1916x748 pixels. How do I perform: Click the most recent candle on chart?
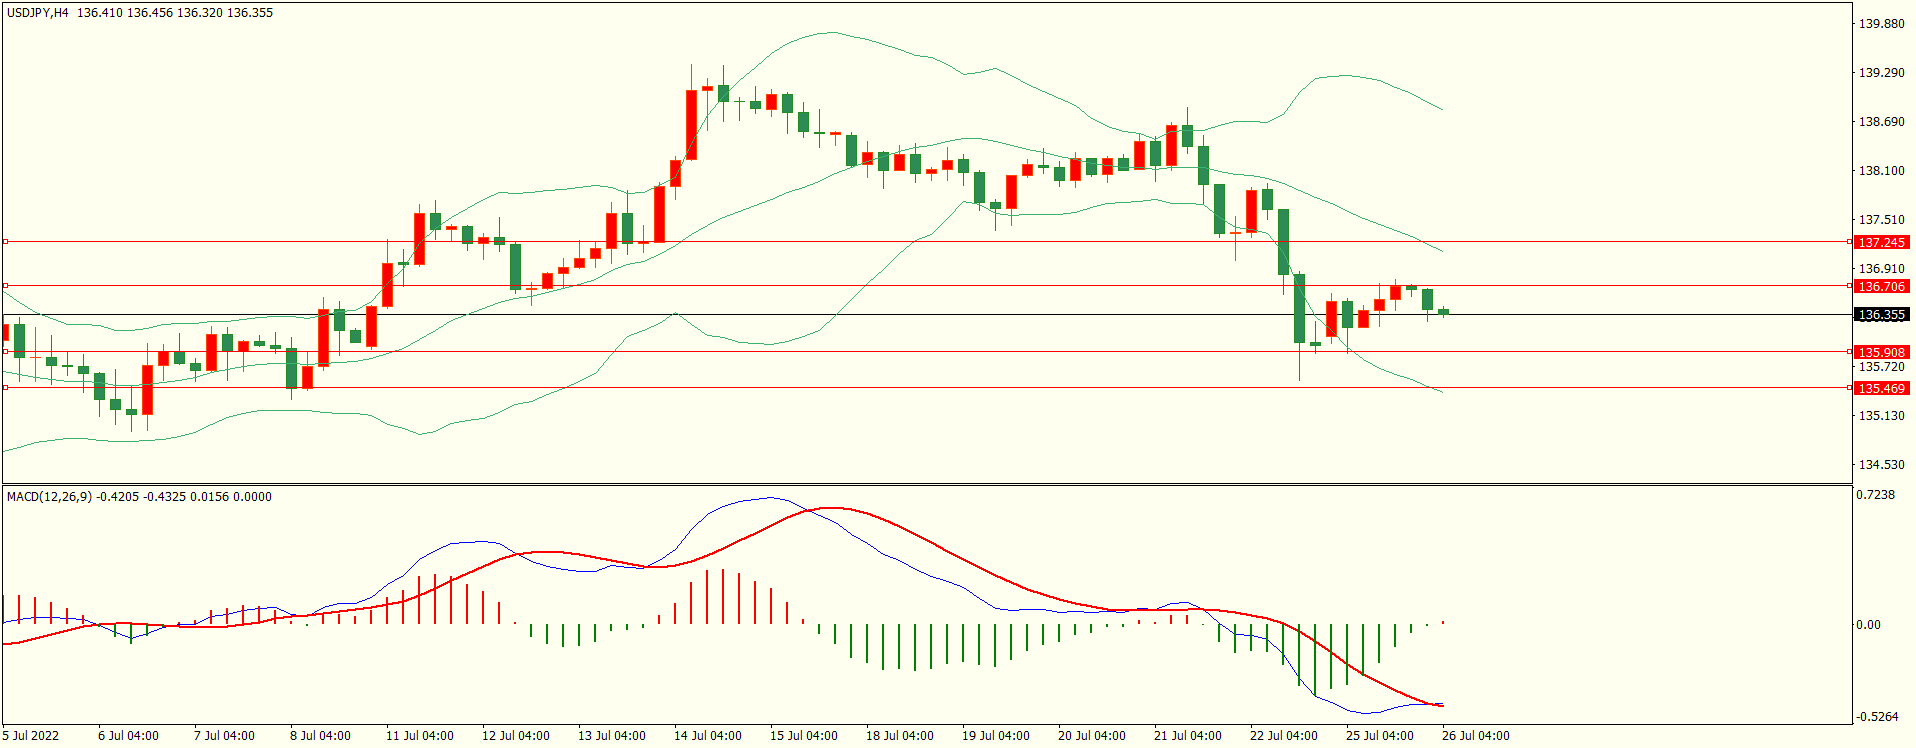pos(1443,312)
